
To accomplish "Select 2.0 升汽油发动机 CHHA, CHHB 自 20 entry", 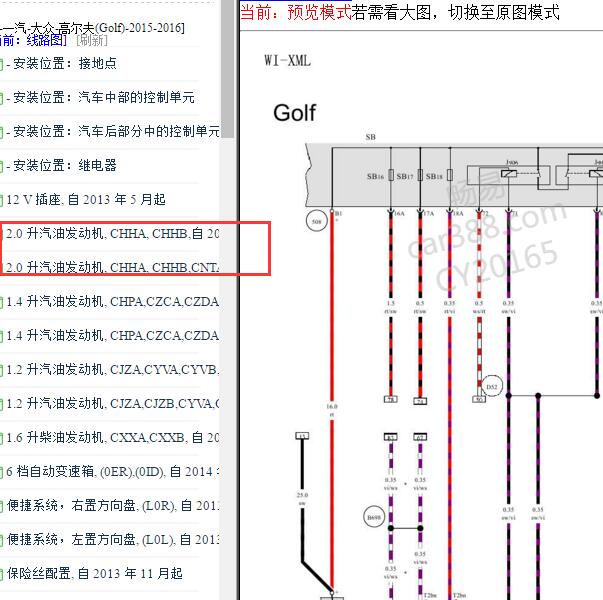I will 112,233.
